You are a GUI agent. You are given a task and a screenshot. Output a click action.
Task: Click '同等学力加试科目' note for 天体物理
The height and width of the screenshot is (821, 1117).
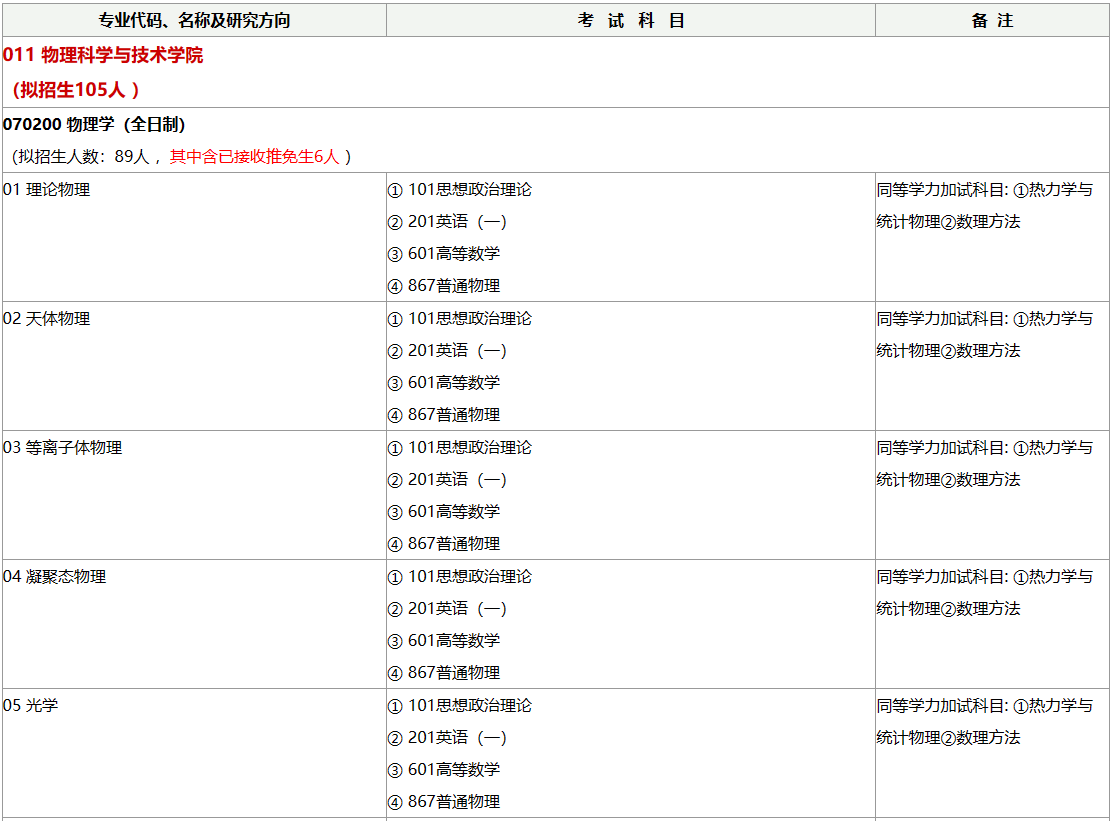click(x=940, y=319)
